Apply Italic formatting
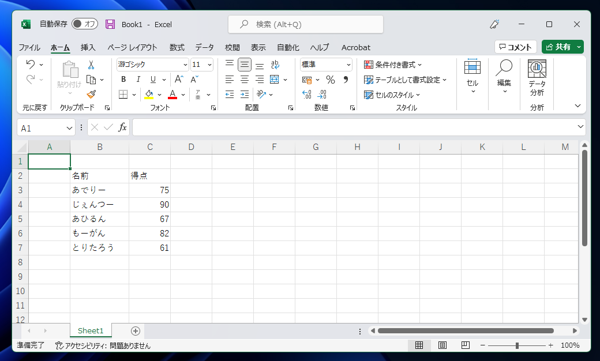The image size is (600, 361). point(138,79)
